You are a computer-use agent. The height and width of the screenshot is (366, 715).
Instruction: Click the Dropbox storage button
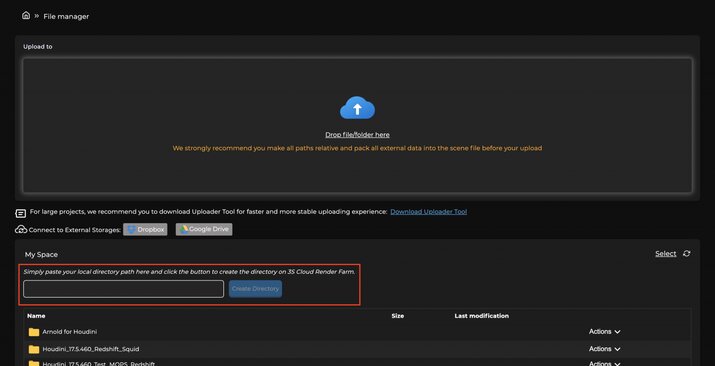click(145, 230)
